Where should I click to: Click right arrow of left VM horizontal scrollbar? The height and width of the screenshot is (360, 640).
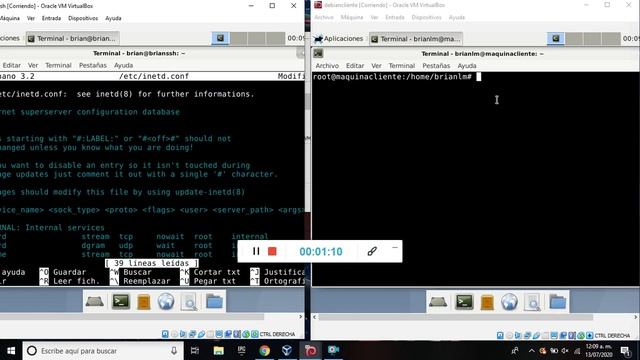tap(301, 317)
